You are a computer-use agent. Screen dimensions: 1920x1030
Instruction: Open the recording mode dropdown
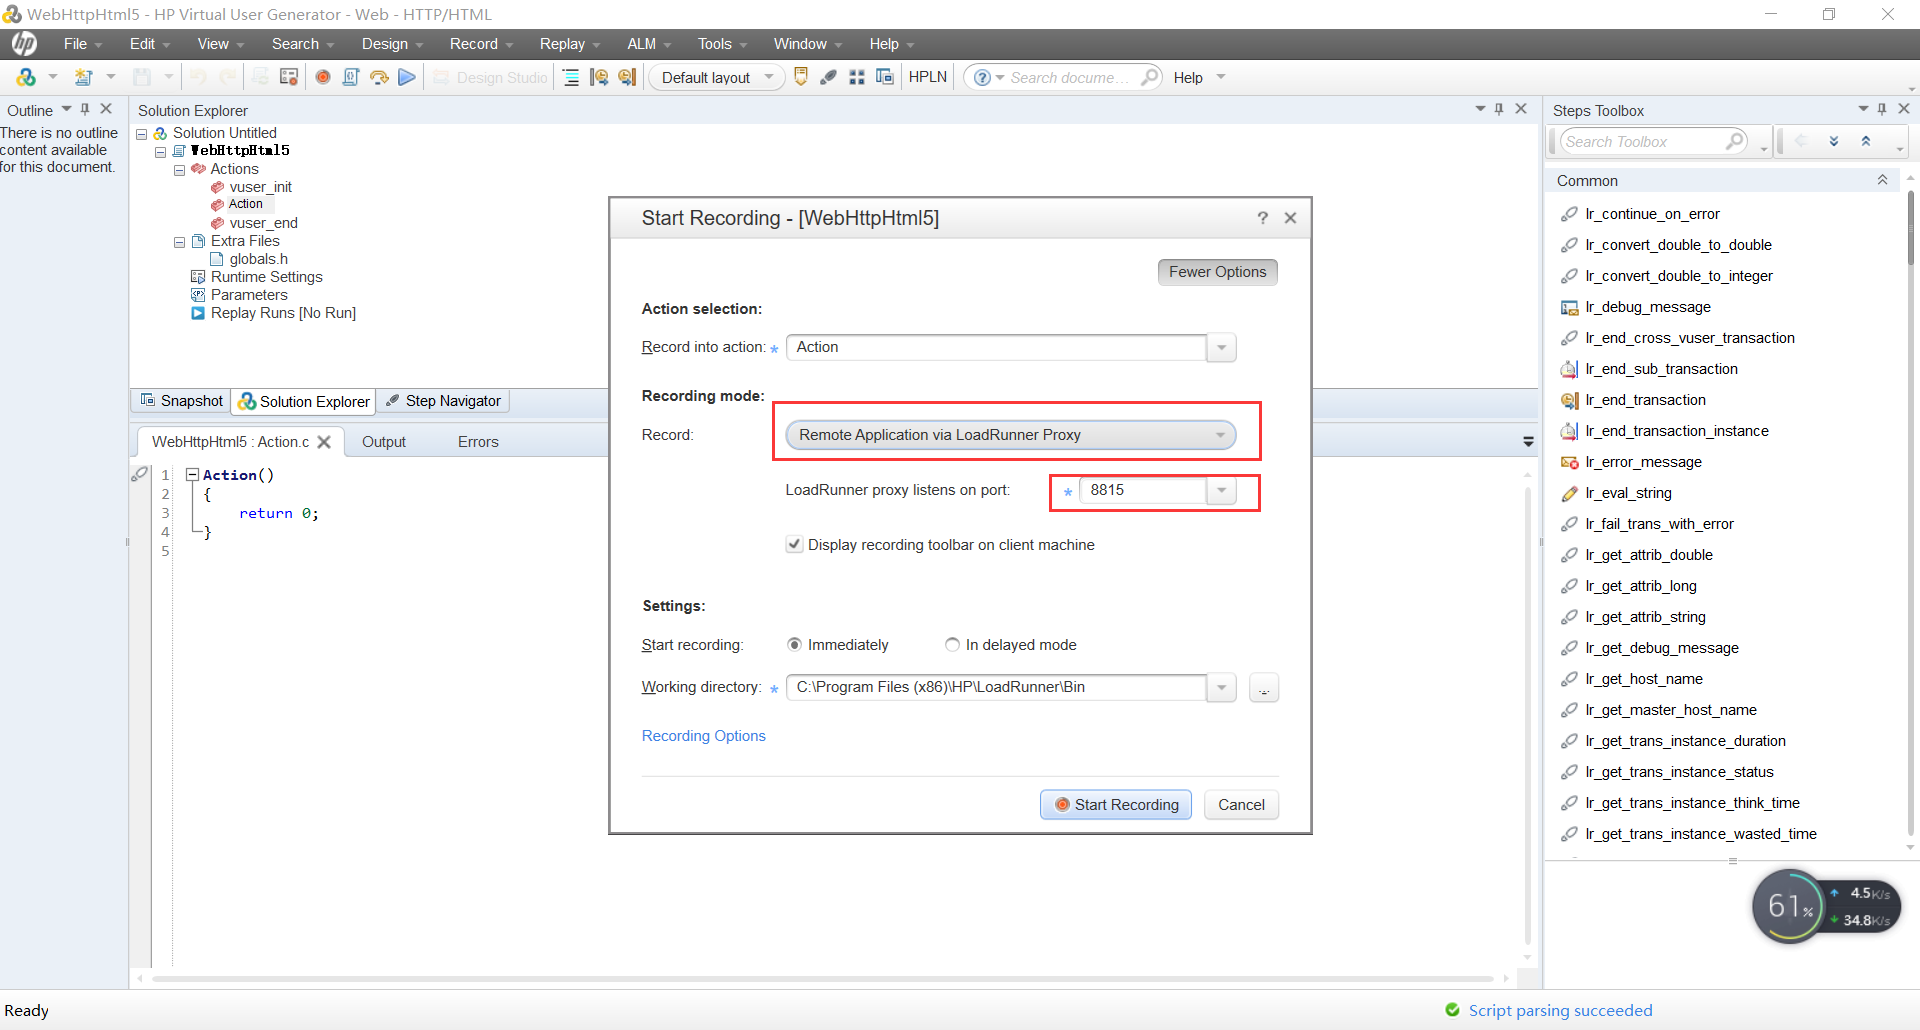pos(1219,434)
